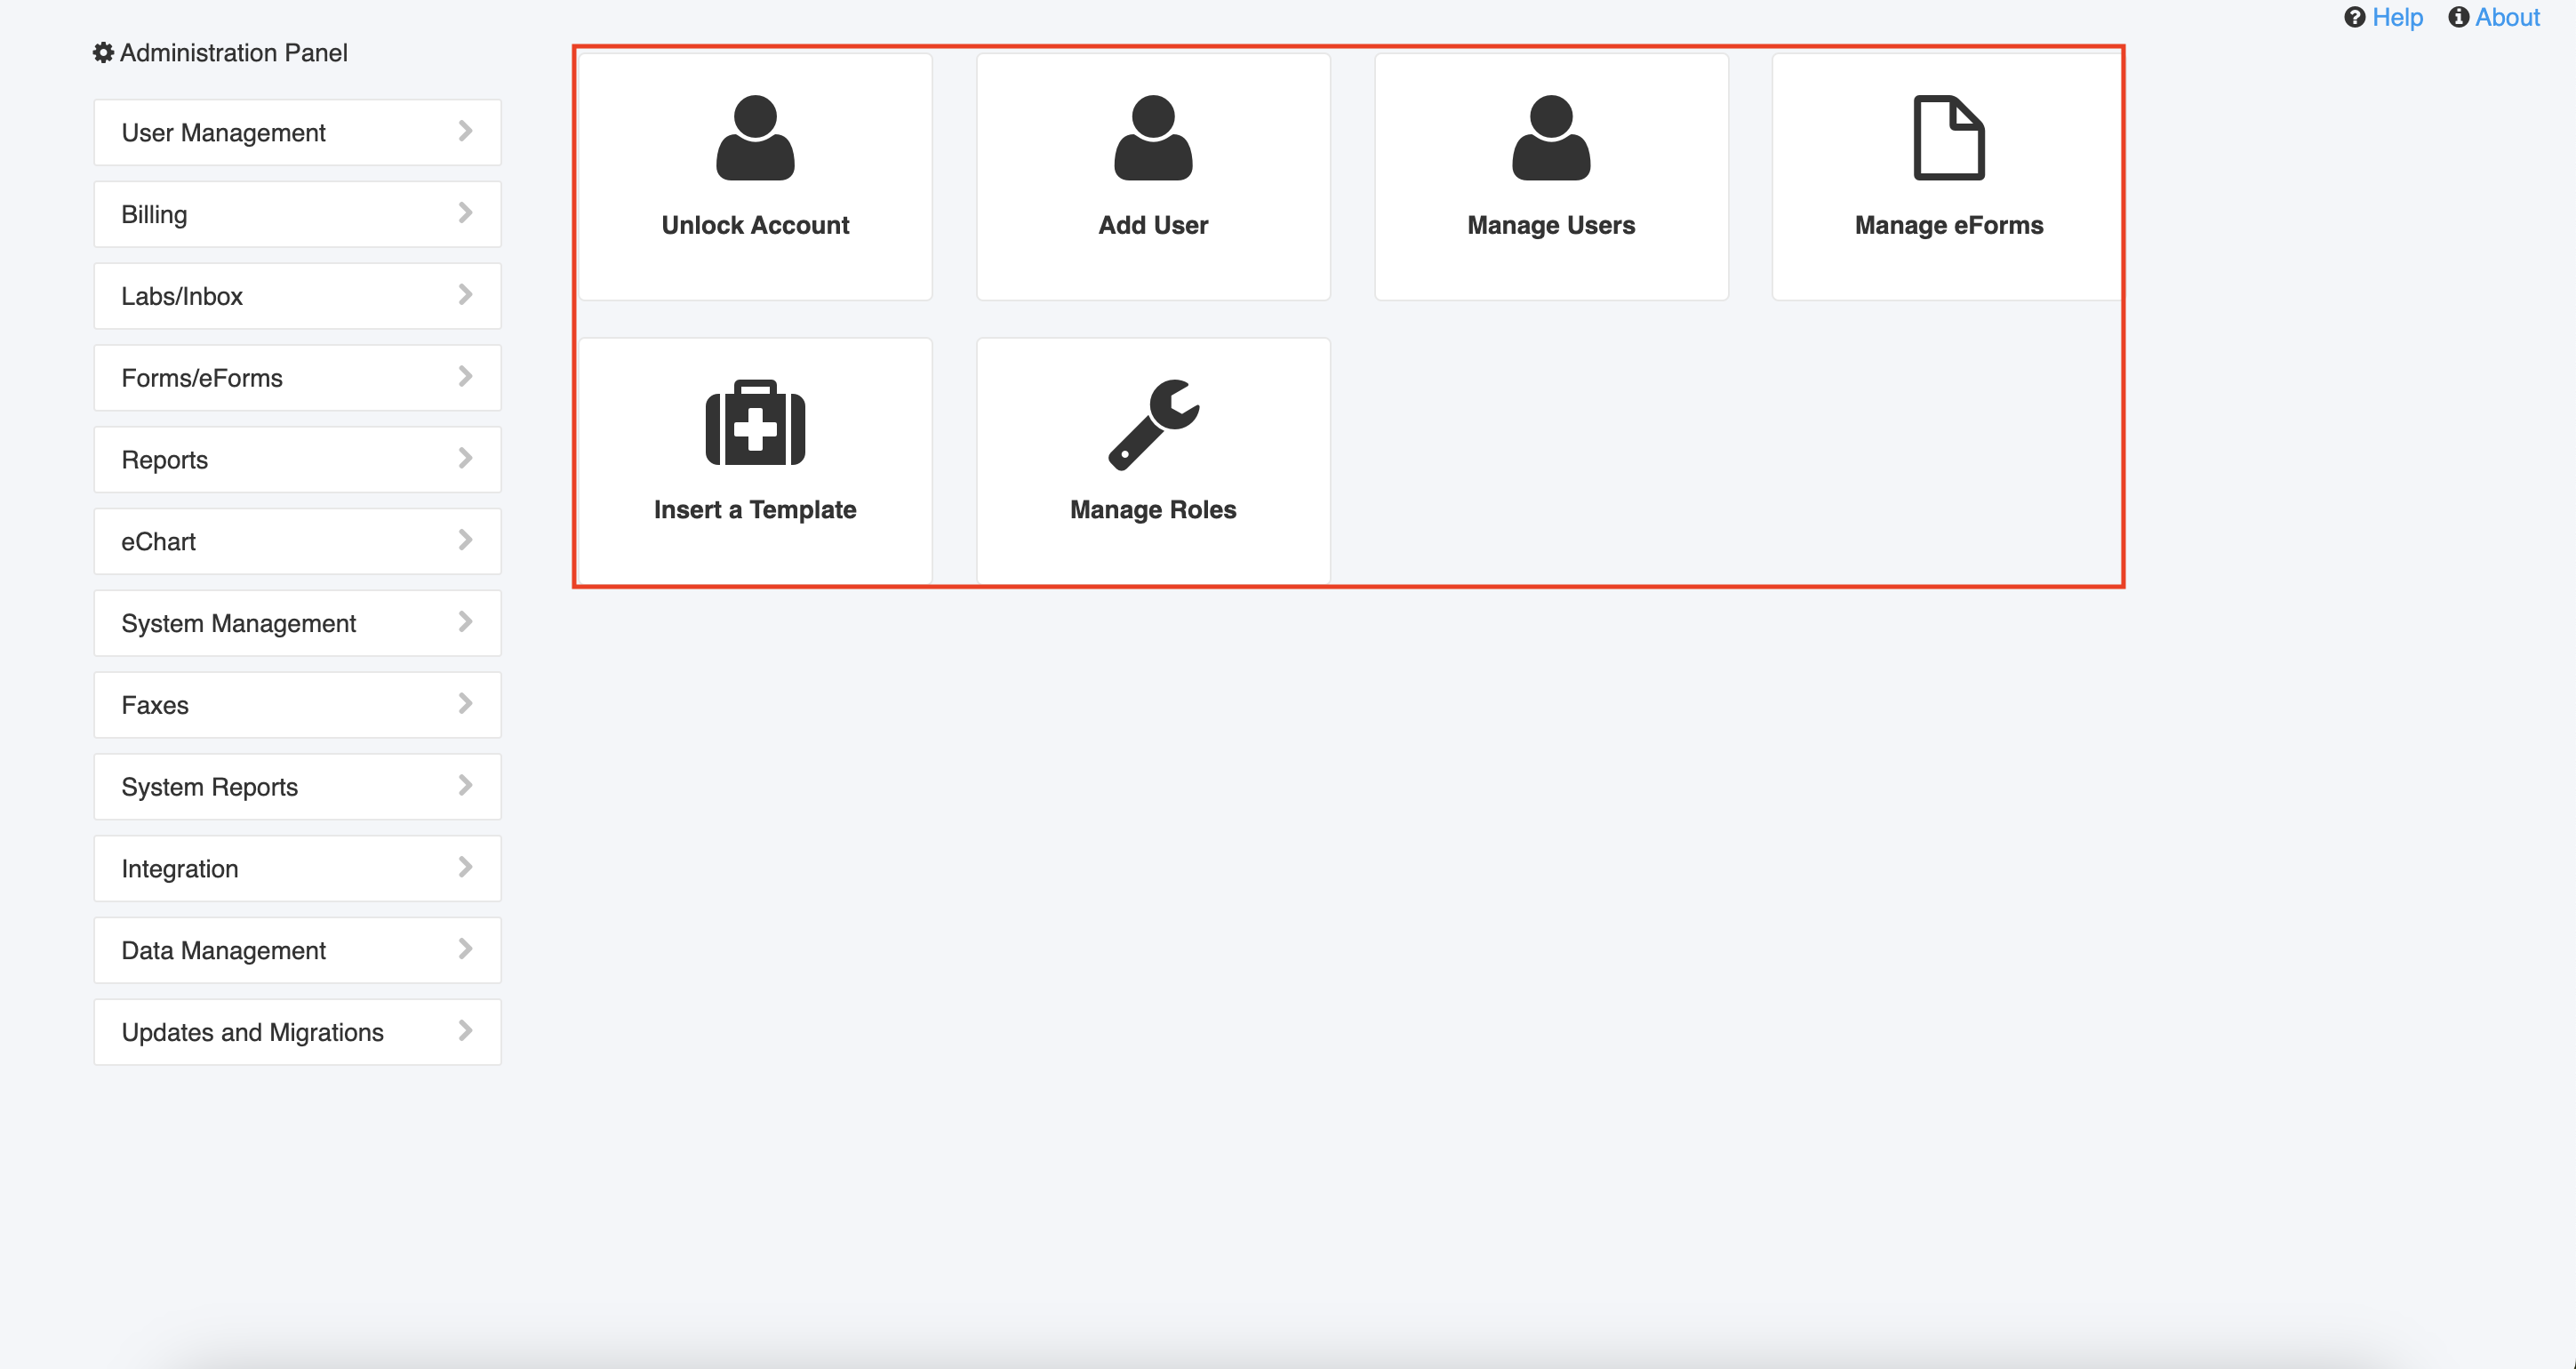Click the Manage Users person icon

pyautogui.click(x=1551, y=137)
